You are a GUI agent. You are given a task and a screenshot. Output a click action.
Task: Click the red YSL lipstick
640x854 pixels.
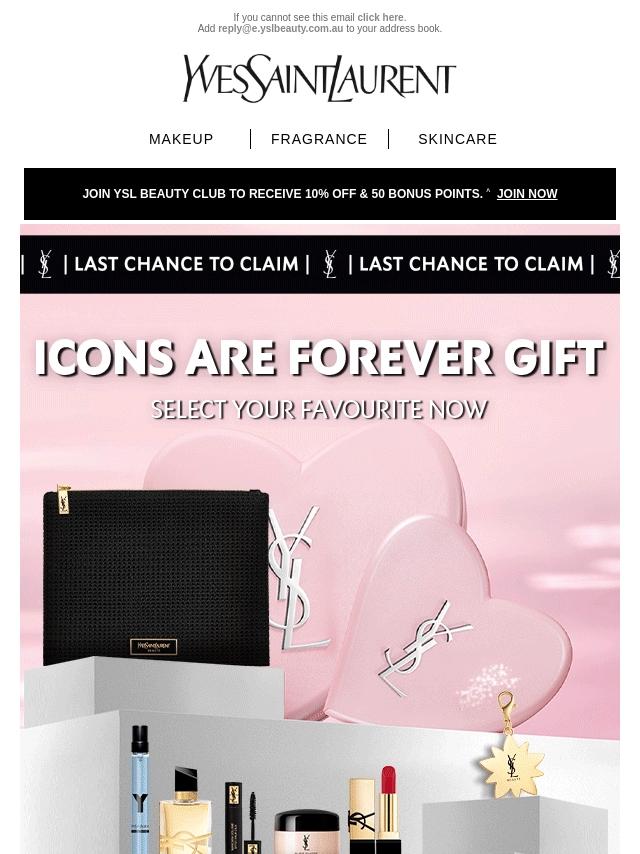[388, 809]
